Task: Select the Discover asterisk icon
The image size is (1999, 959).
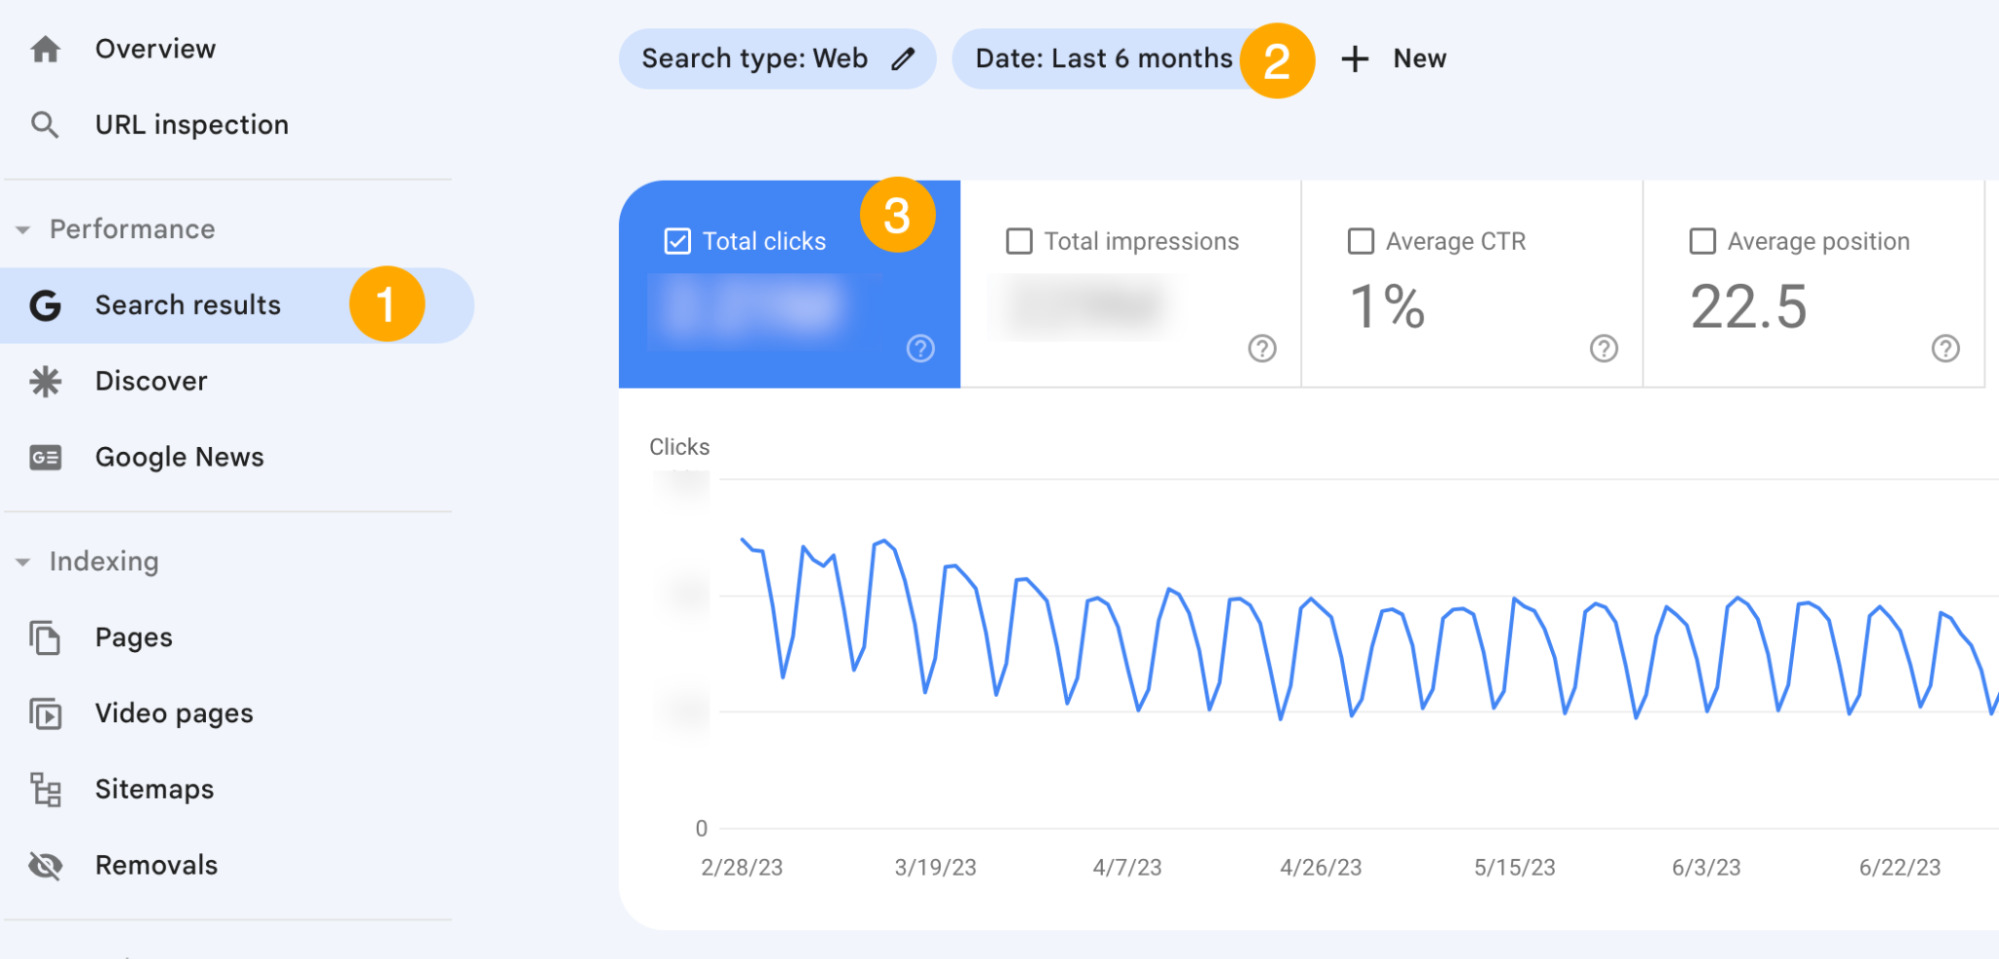Action: tap(44, 380)
